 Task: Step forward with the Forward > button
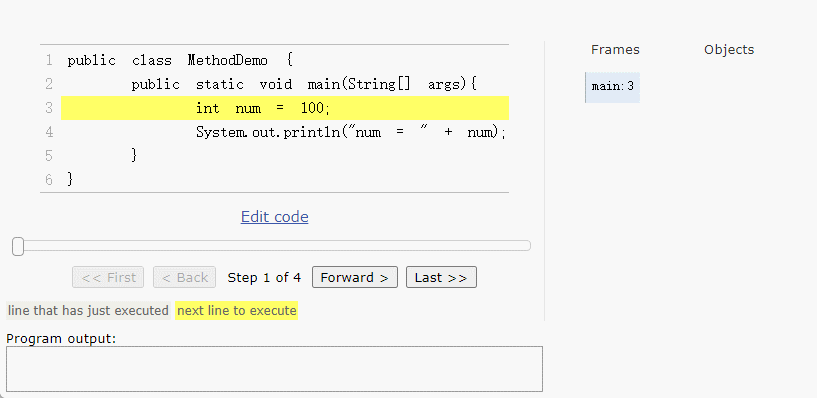pyautogui.click(x=355, y=277)
